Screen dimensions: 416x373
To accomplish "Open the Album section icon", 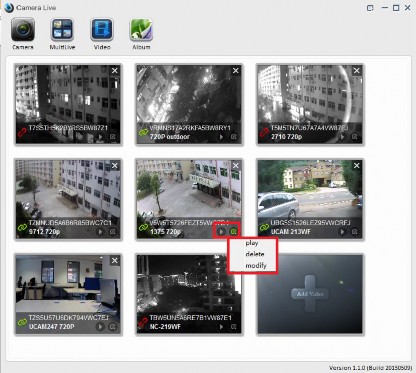I will click(141, 30).
